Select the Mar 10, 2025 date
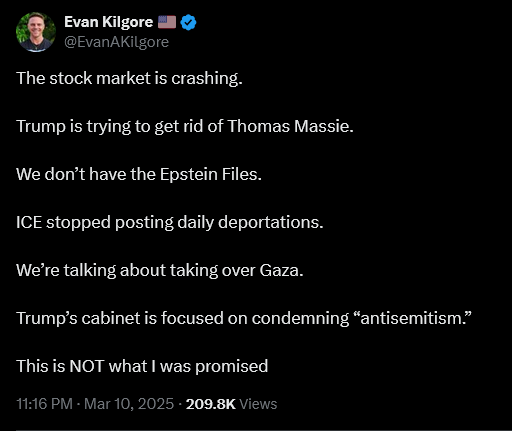 point(129,404)
